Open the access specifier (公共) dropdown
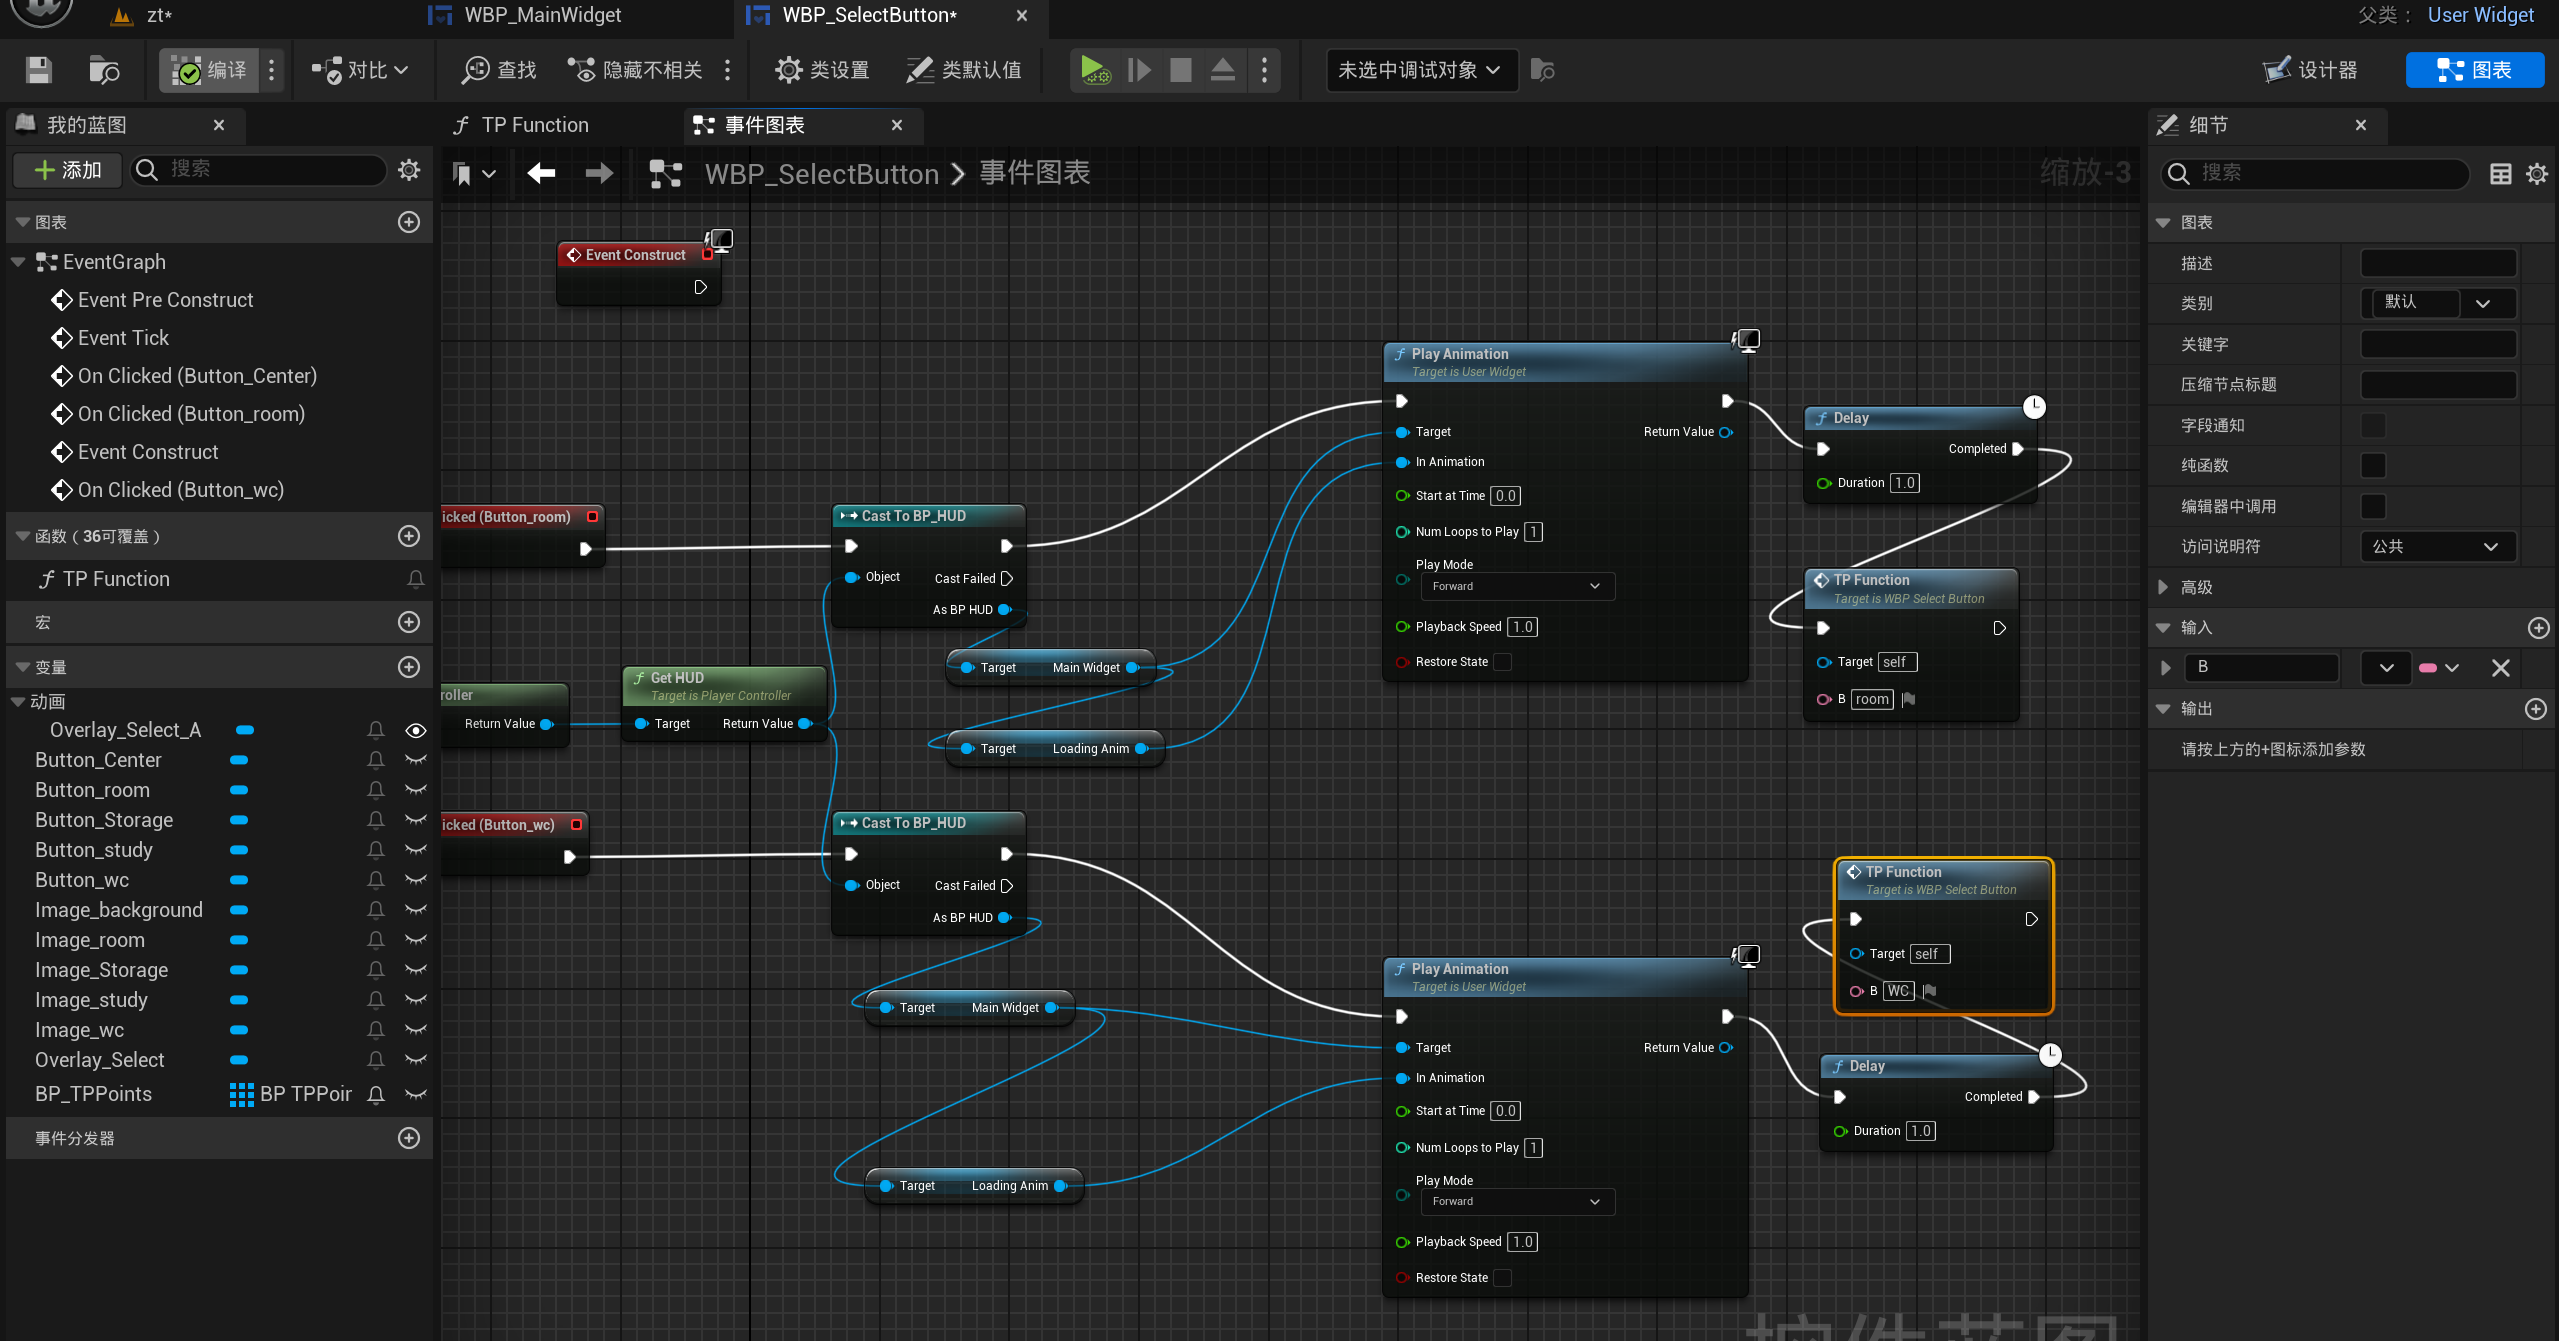Screen dimensions: 2559x1341 click(x=2437, y=547)
